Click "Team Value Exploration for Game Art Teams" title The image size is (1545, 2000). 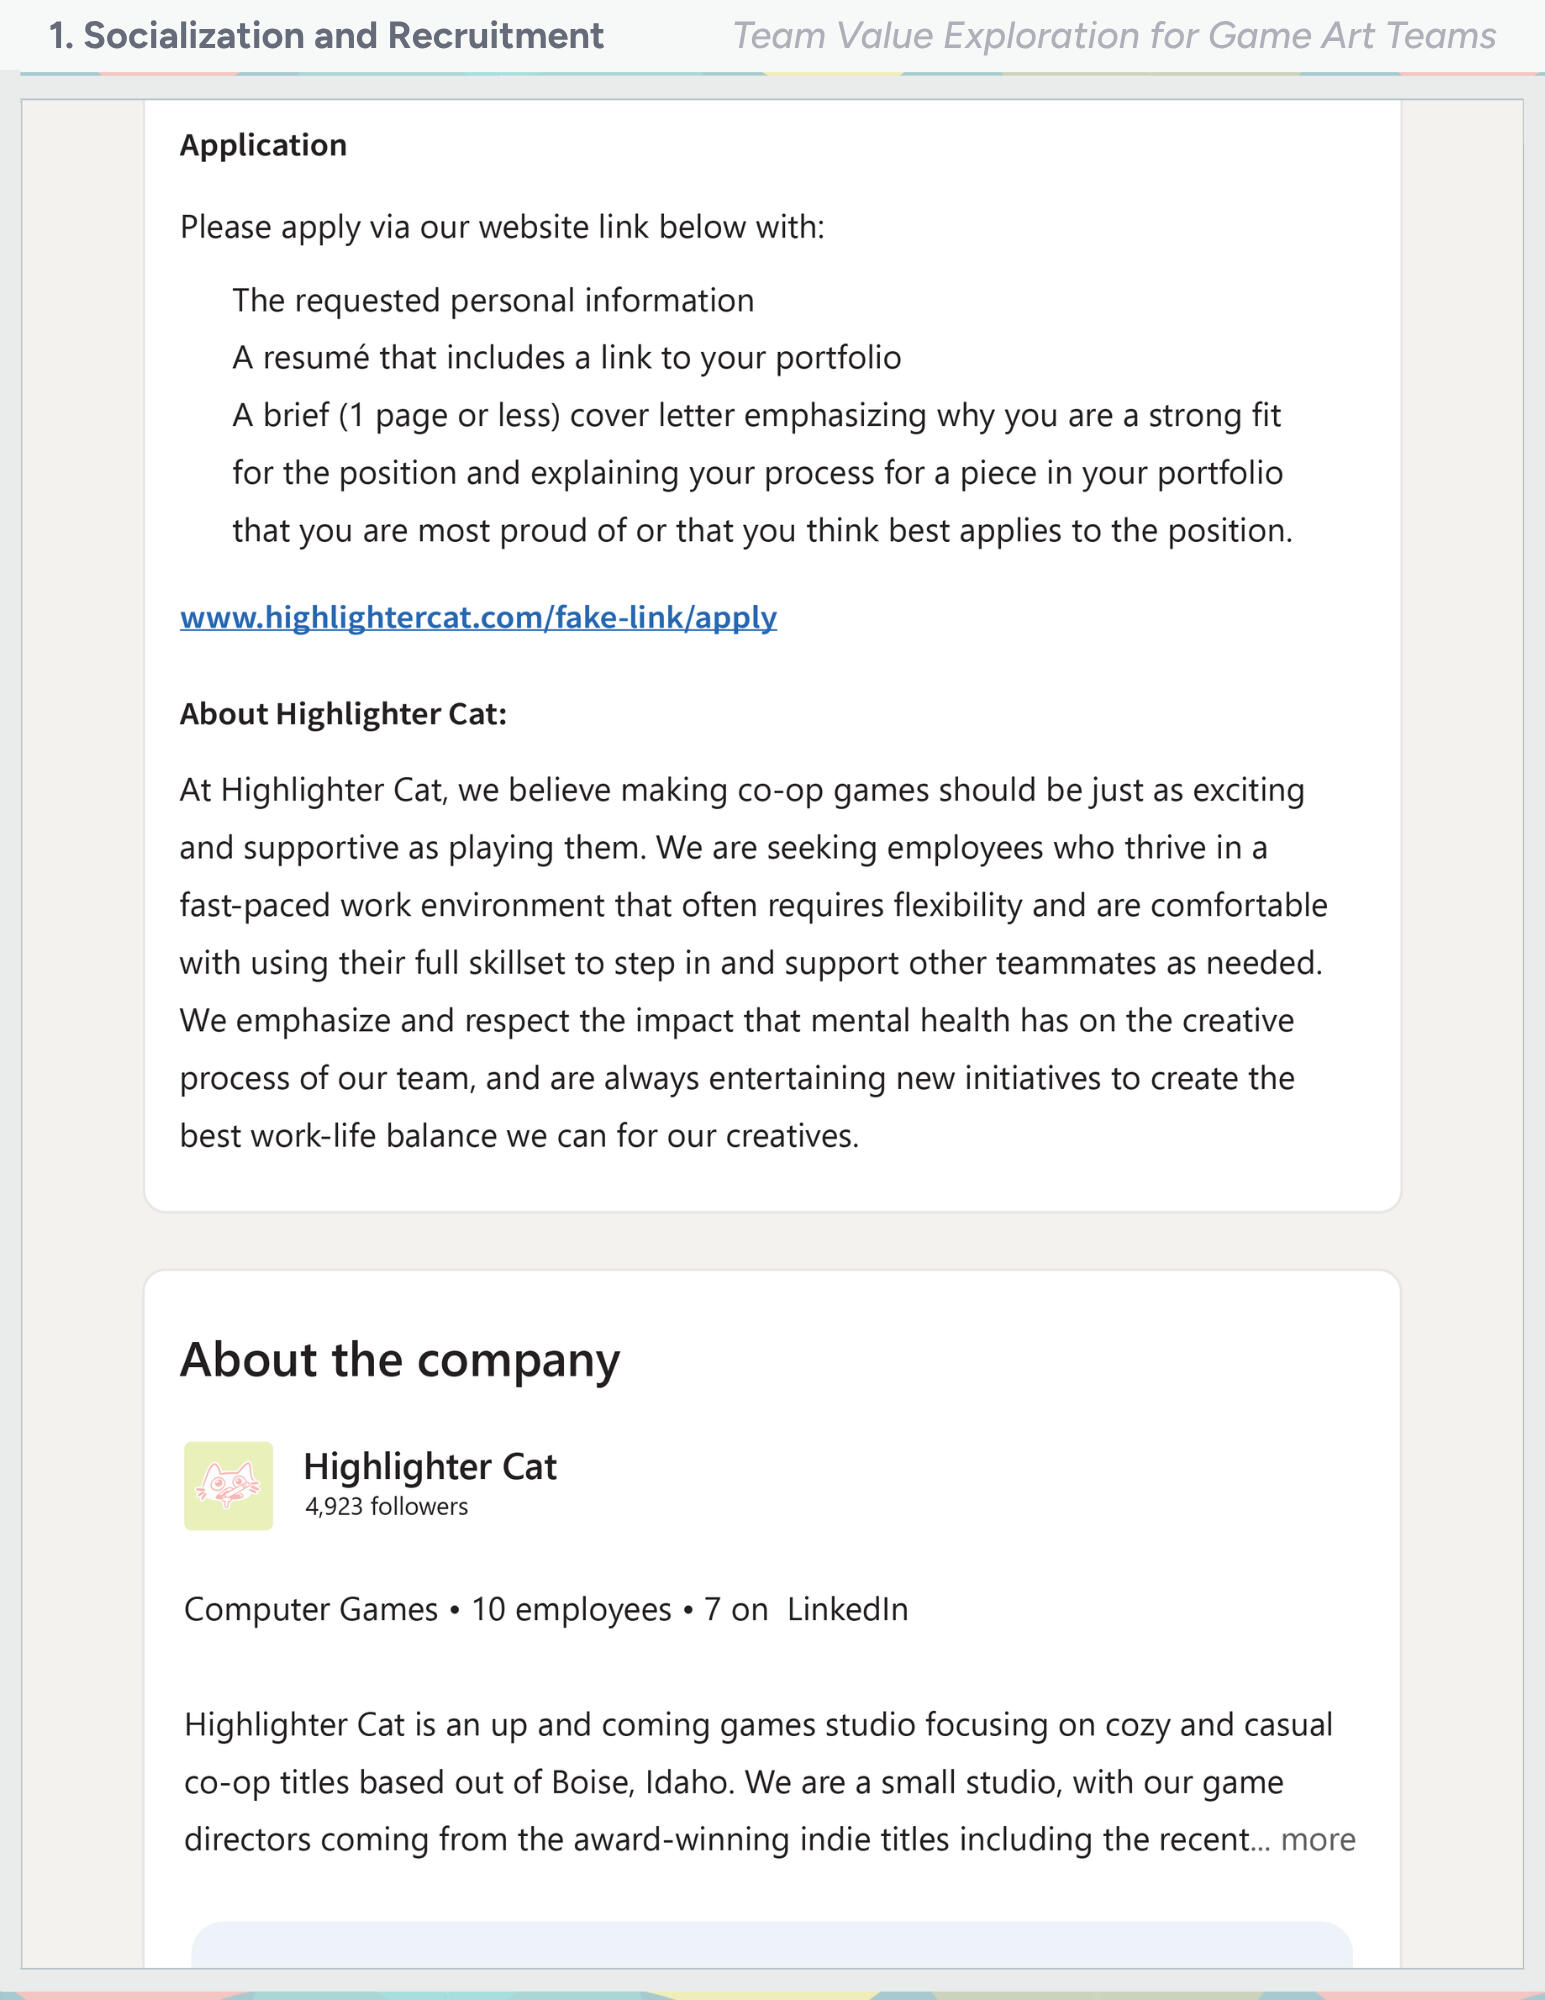tap(1114, 35)
